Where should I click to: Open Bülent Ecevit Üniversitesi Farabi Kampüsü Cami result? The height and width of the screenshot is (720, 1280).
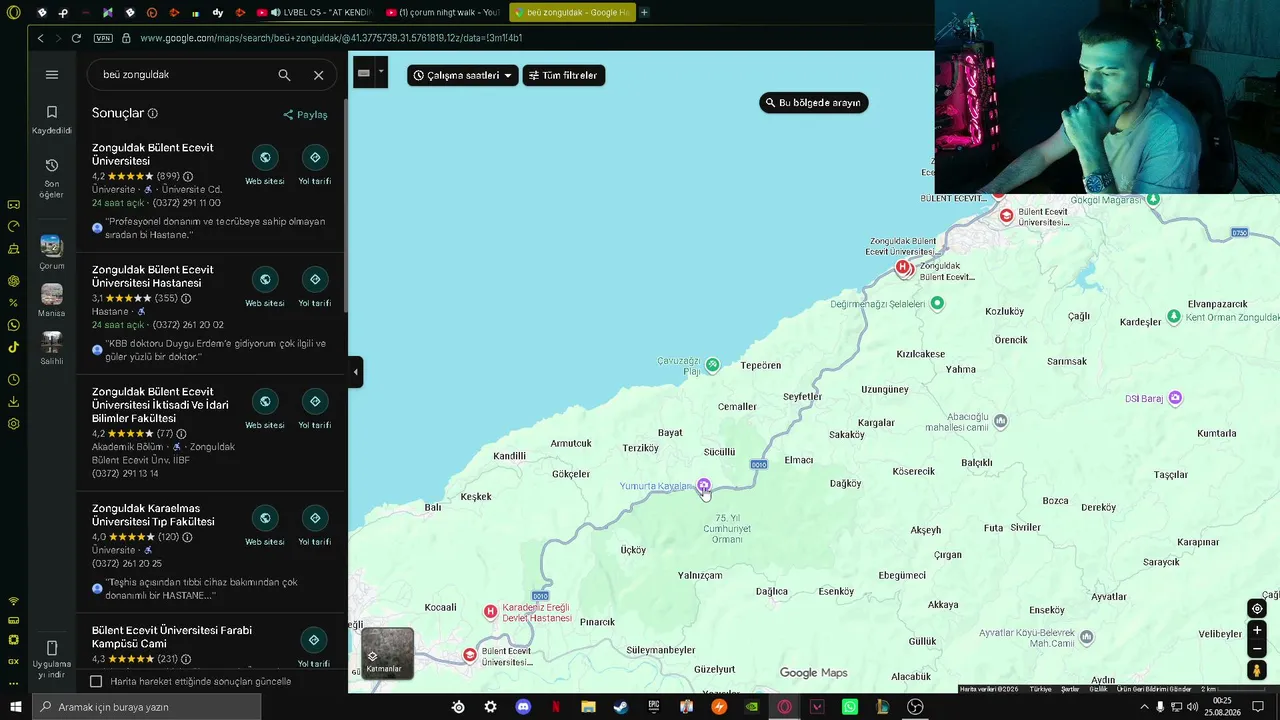172,637
